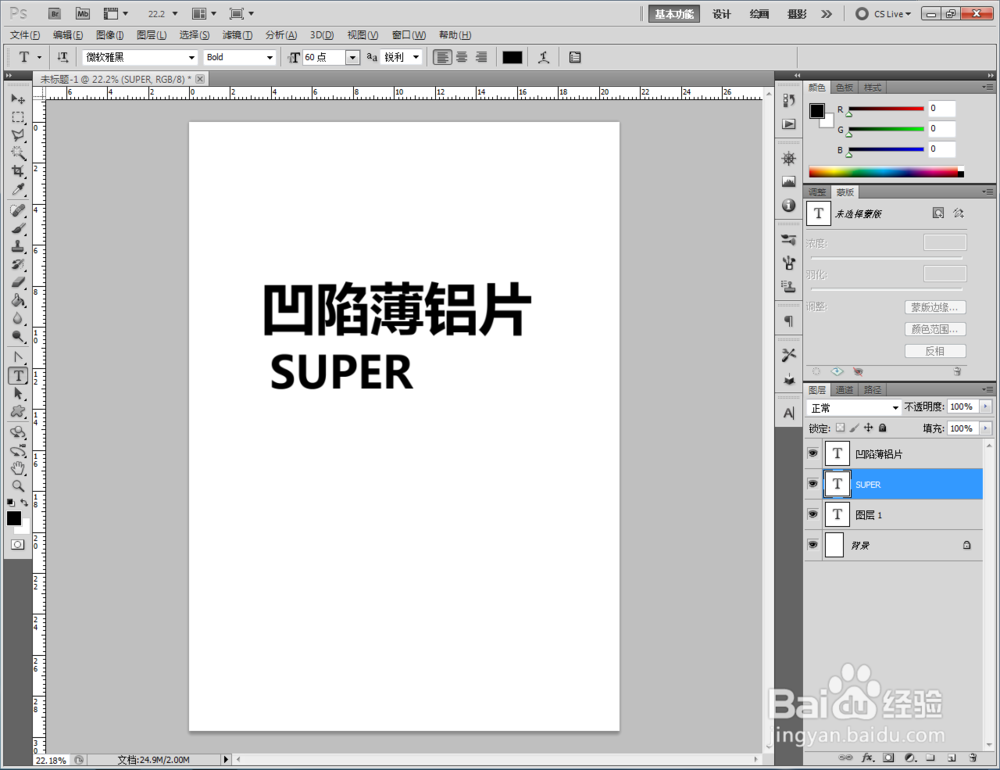Select the Polygonal Lasso tool
The height and width of the screenshot is (770, 1000).
(x=18, y=135)
